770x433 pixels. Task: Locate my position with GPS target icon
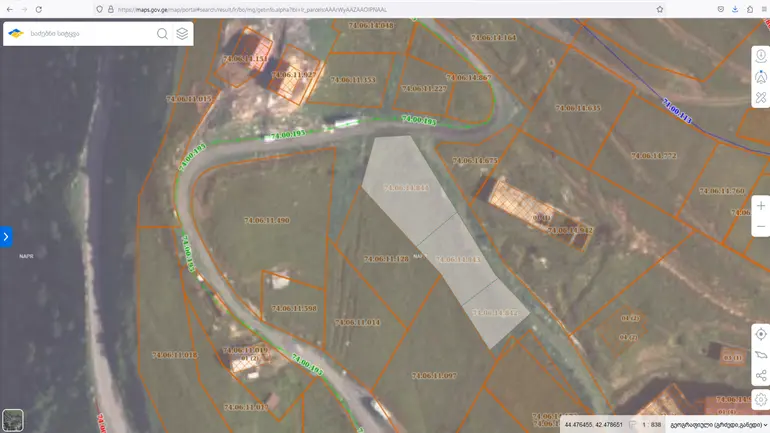pyautogui.click(x=761, y=334)
